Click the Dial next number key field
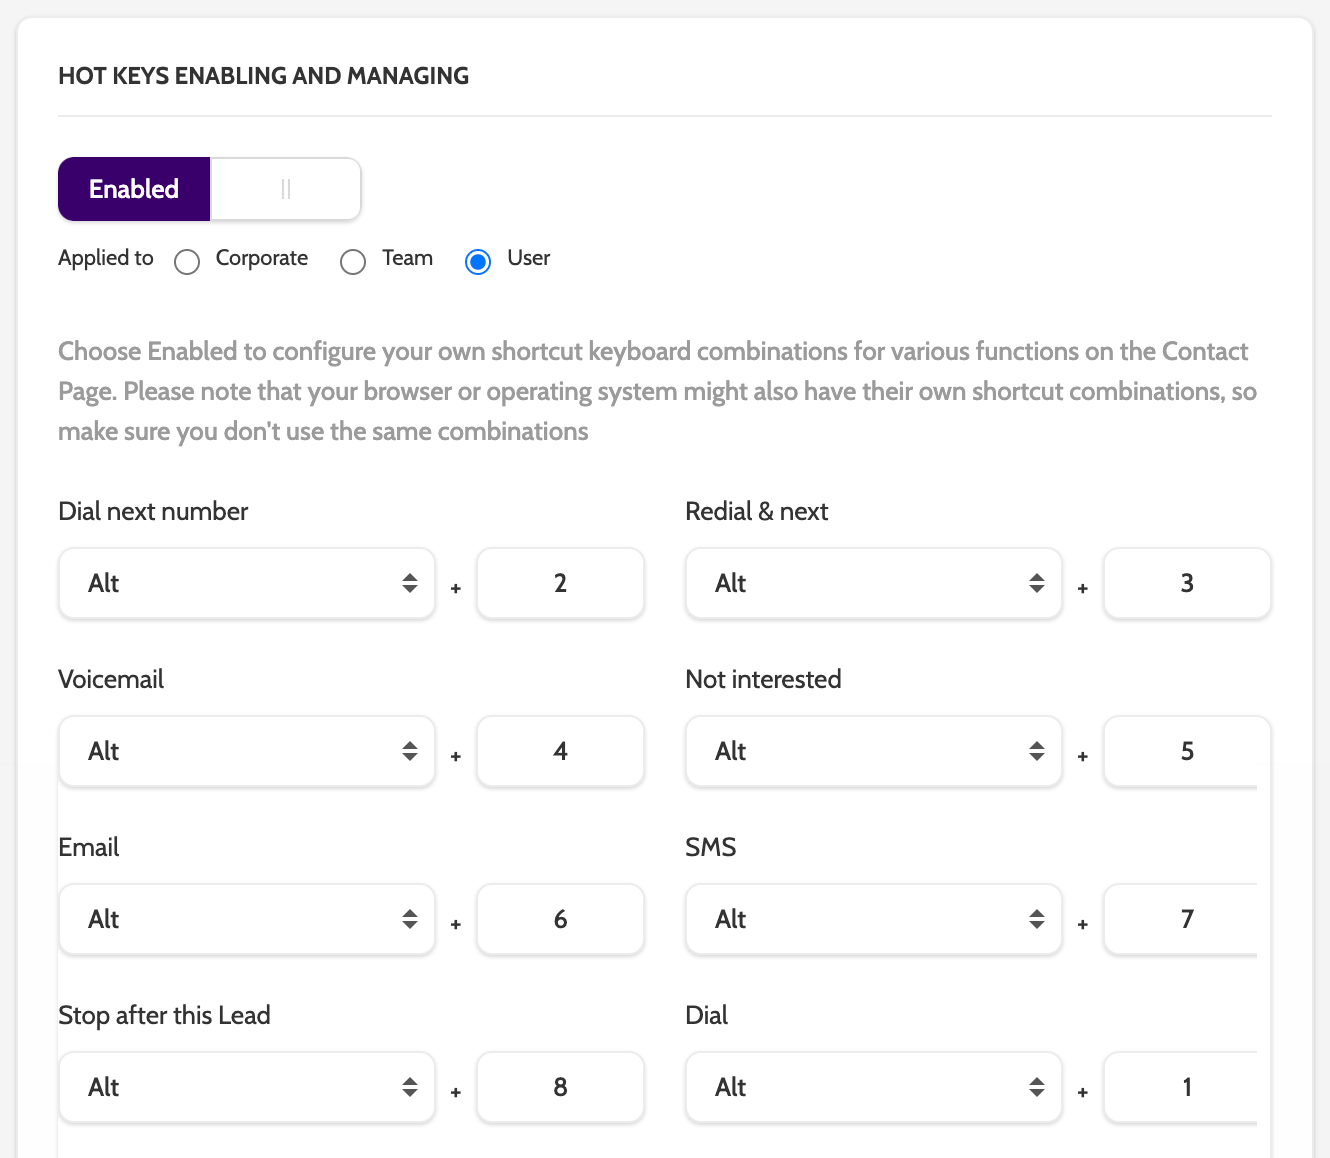Image resolution: width=1330 pixels, height=1158 pixels. pos(560,583)
